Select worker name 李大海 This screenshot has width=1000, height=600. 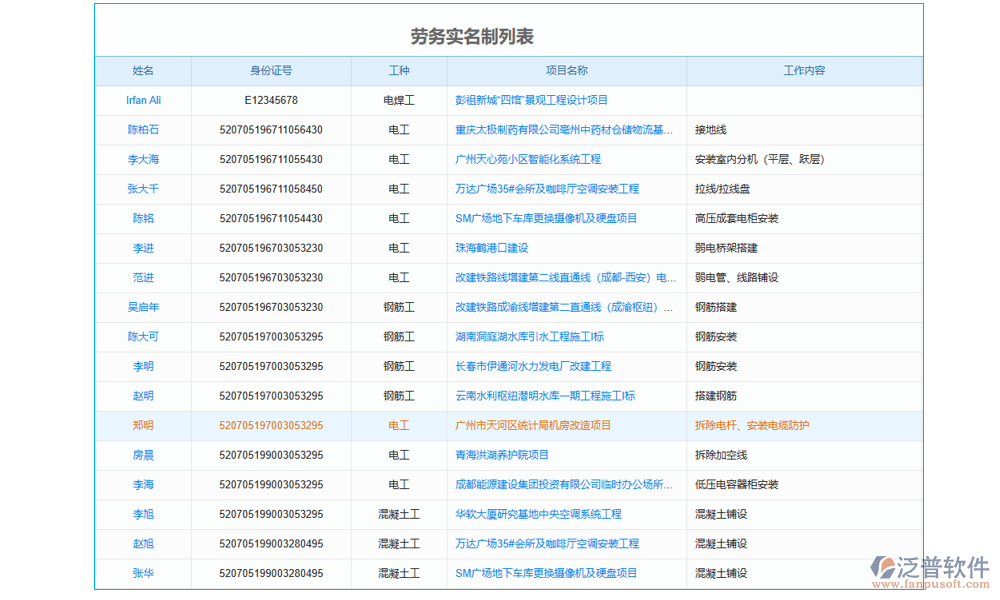(143, 160)
